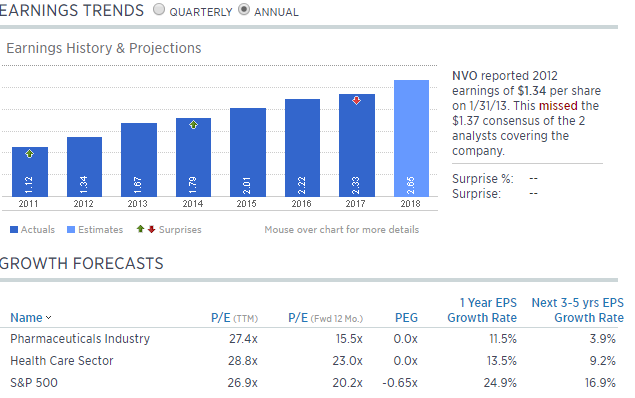Select the Annual radio button

[244, 9]
